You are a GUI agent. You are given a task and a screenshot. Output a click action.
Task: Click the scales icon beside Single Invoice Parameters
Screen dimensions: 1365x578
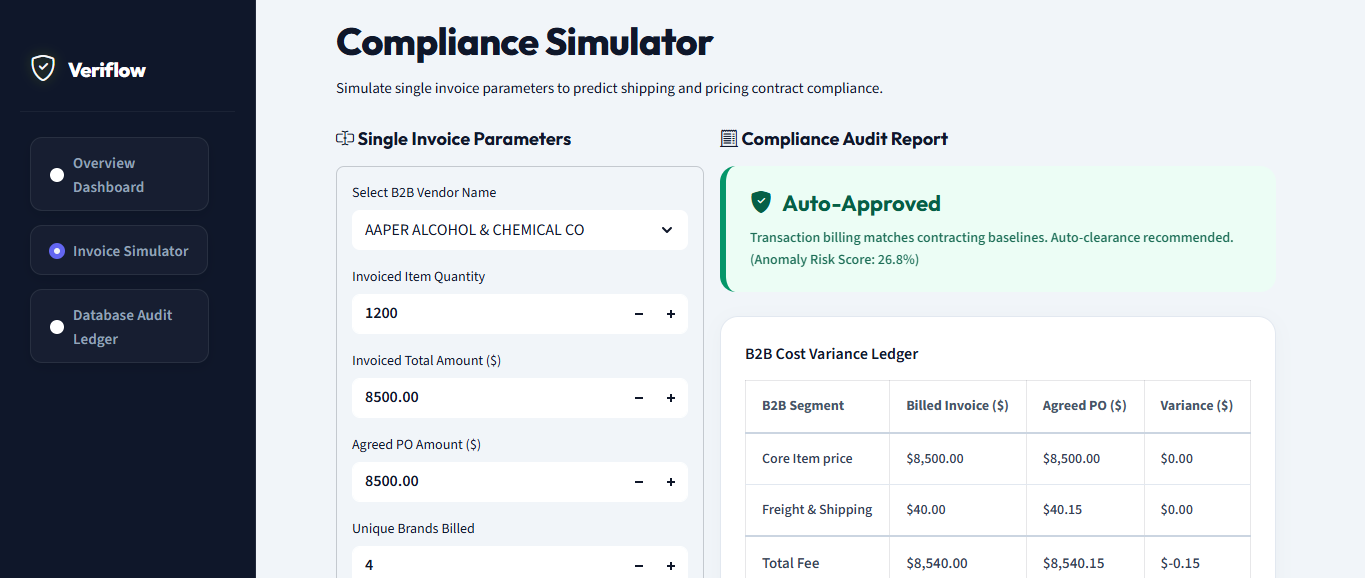pos(345,139)
